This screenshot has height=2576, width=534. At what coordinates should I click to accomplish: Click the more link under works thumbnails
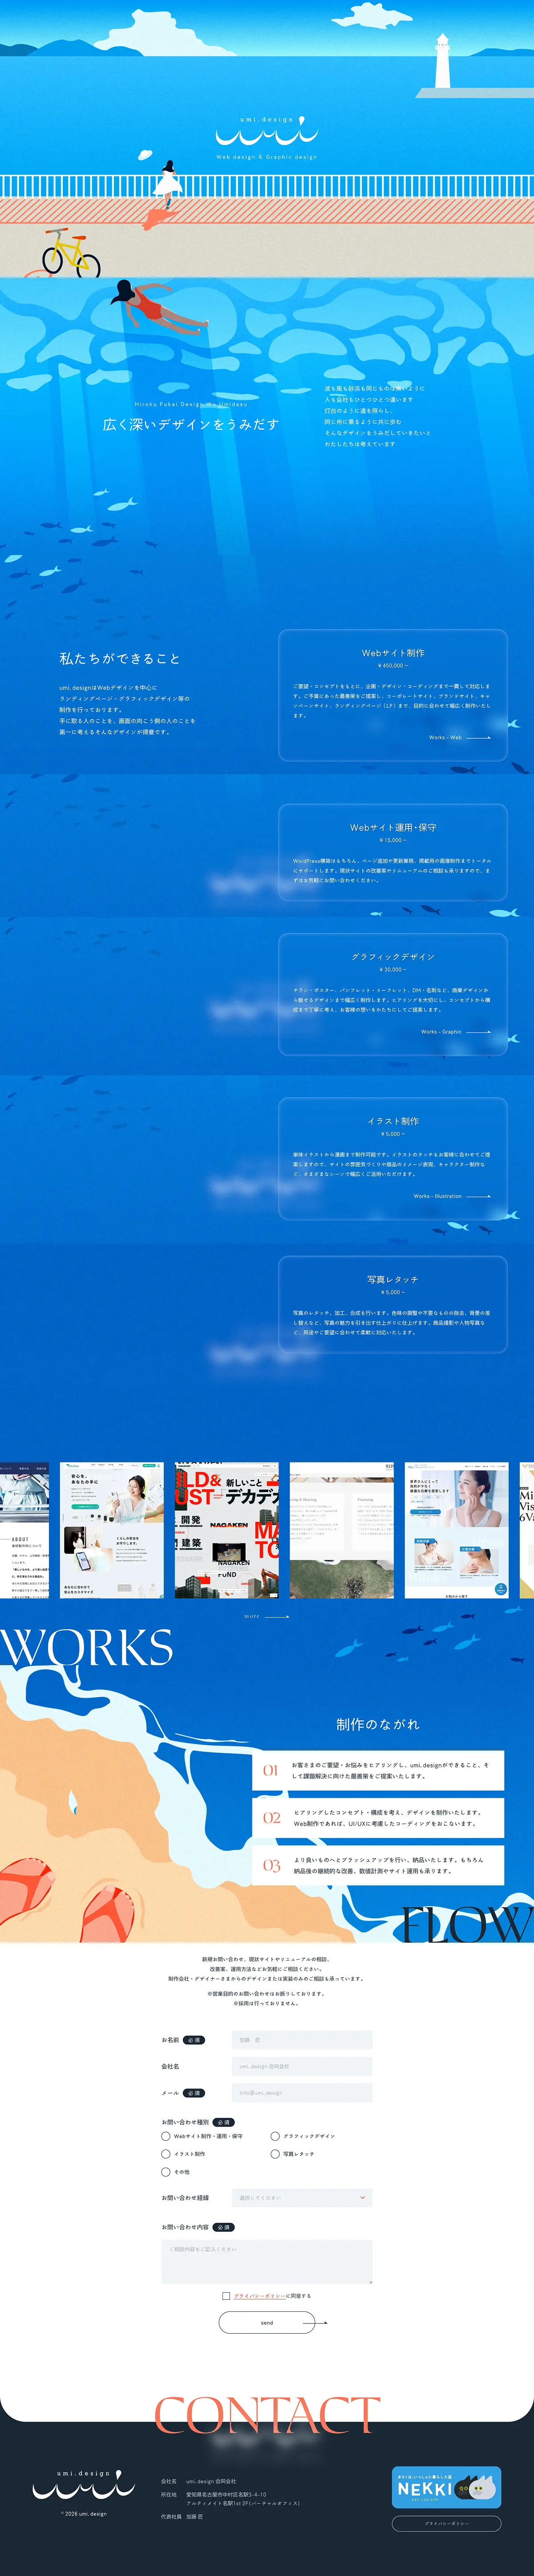pos(267,1616)
